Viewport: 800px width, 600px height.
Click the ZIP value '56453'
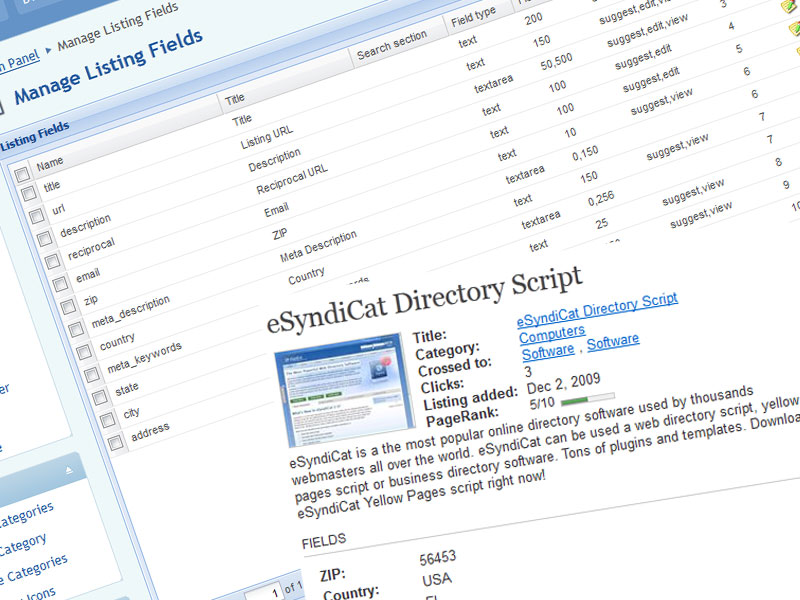438,558
